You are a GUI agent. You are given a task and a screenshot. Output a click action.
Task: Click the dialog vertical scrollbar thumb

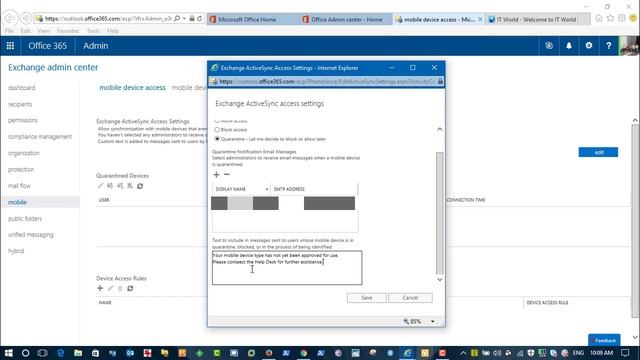click(x=440, y=213)
